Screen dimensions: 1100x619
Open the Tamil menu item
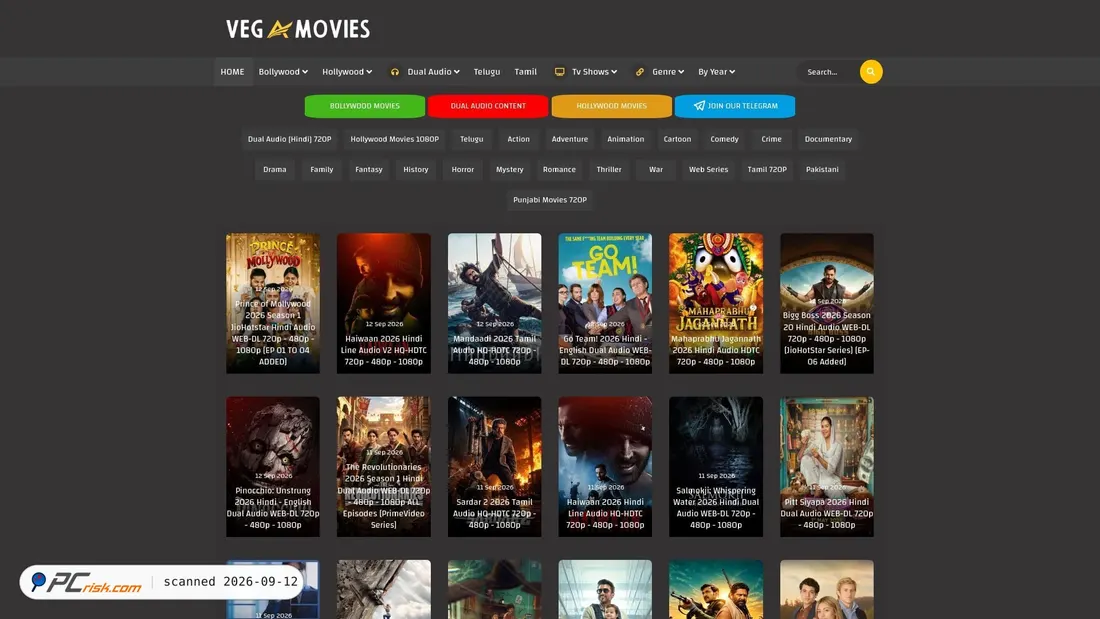point(525,72)
